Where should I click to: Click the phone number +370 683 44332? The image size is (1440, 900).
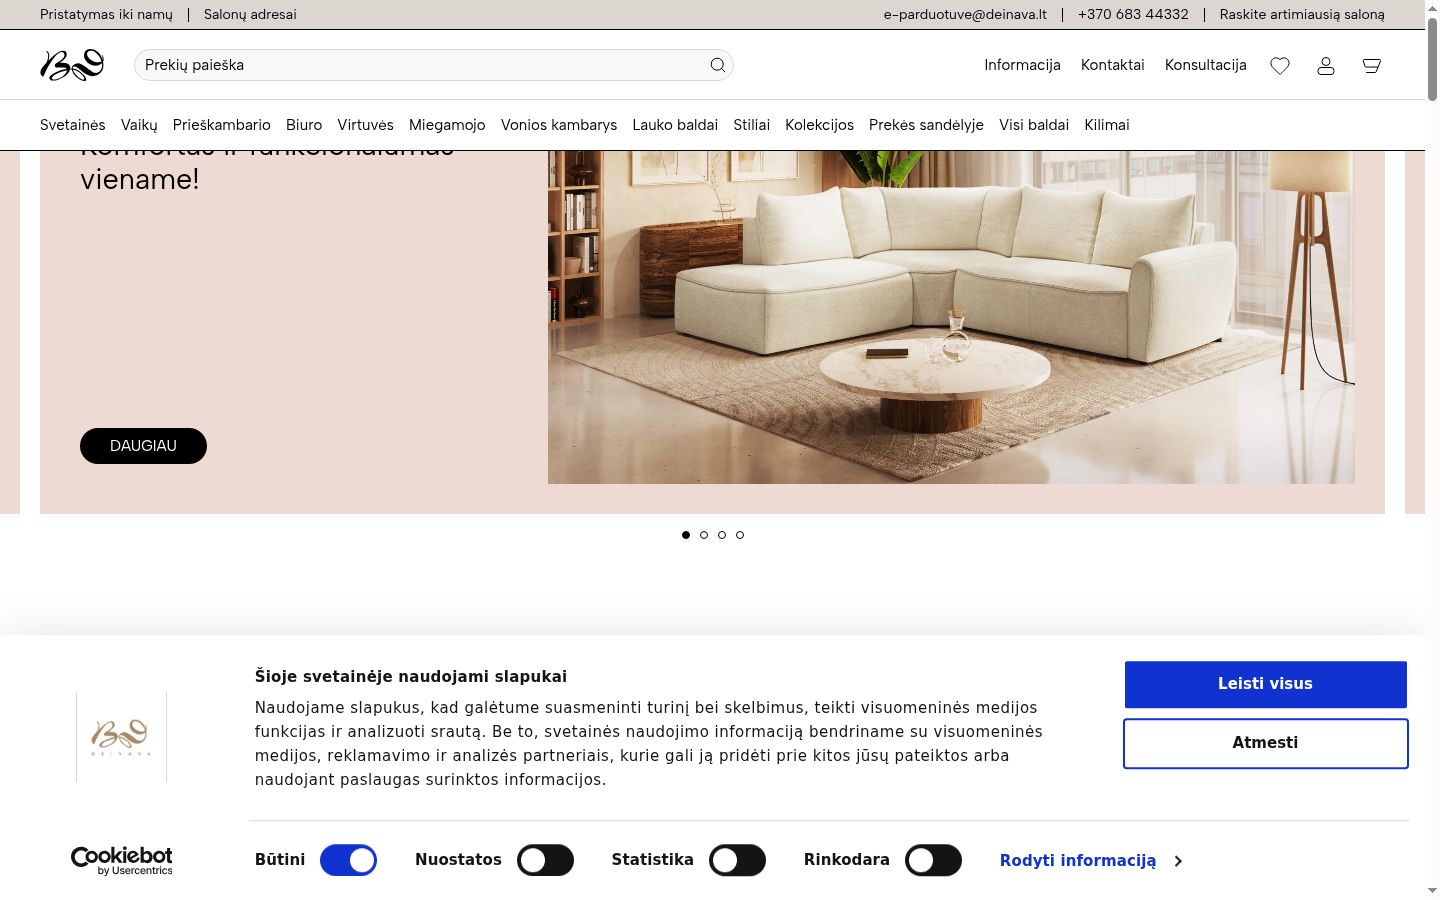(x=1133, y=14)
